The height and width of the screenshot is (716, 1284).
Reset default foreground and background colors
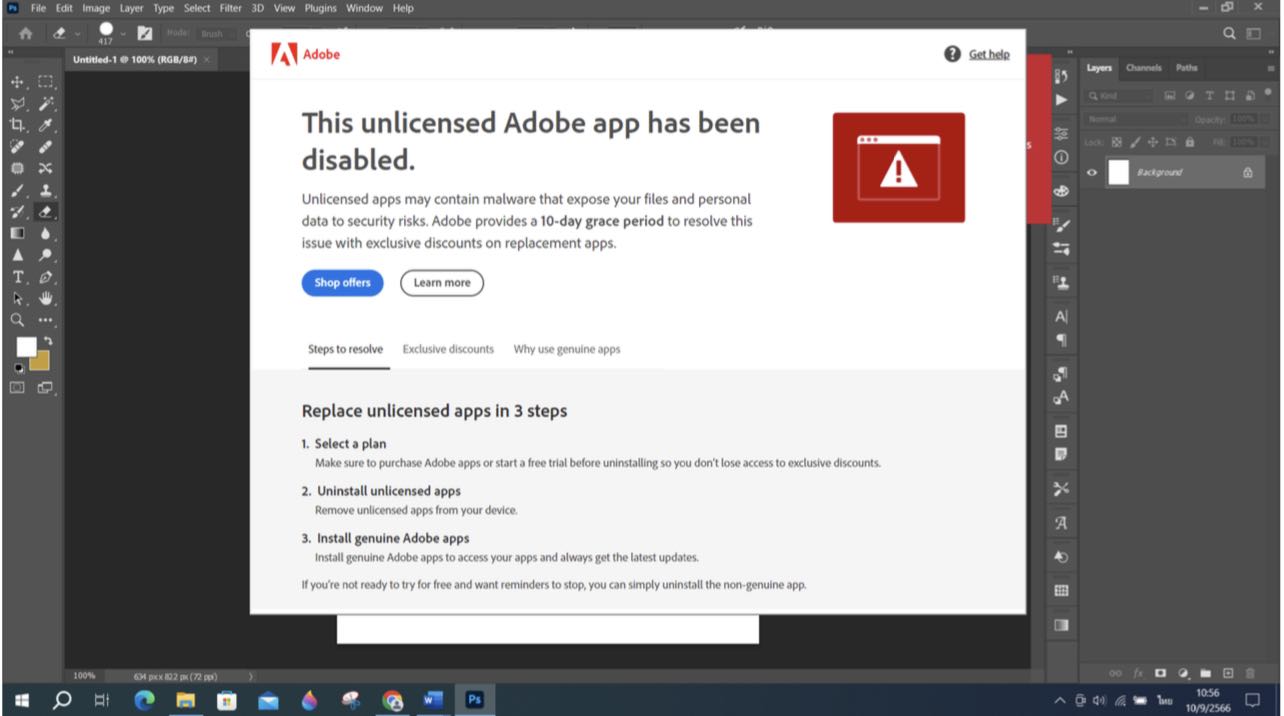17,367
